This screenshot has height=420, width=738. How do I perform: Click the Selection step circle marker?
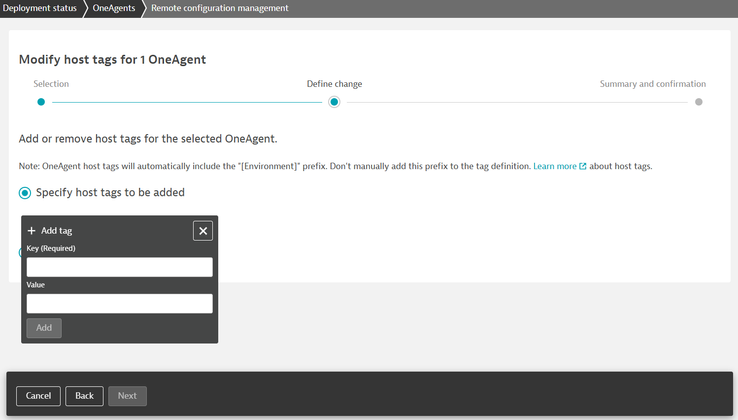pyautogui.click(x=41, y=102)
